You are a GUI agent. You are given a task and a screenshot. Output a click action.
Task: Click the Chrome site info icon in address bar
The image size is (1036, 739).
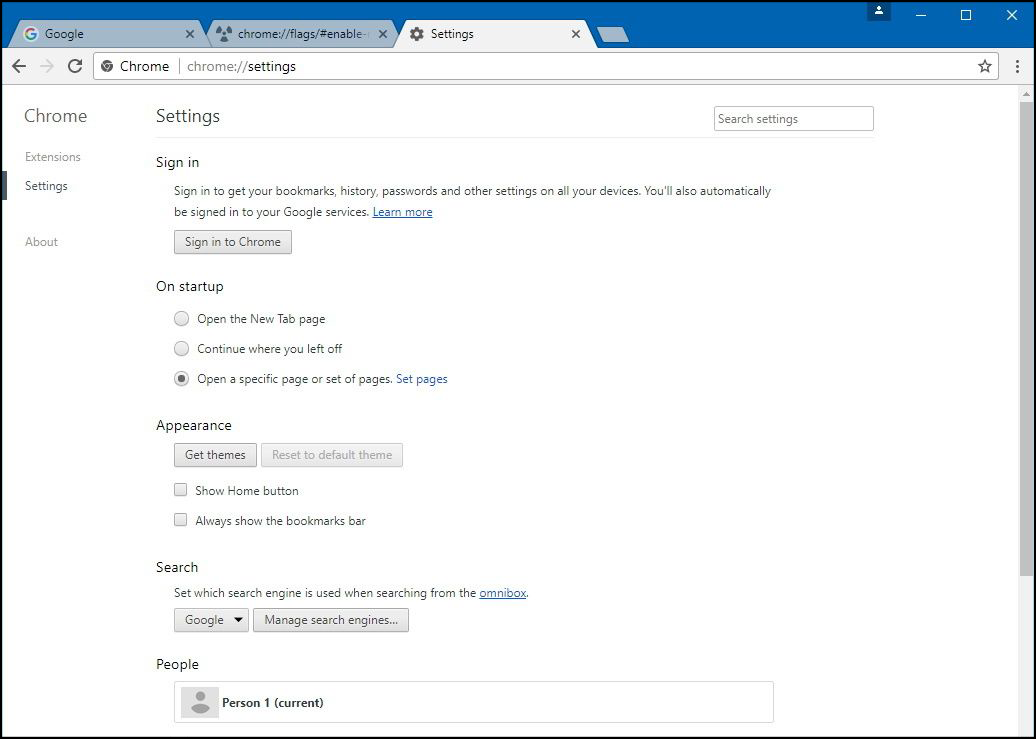pos(107,66)
